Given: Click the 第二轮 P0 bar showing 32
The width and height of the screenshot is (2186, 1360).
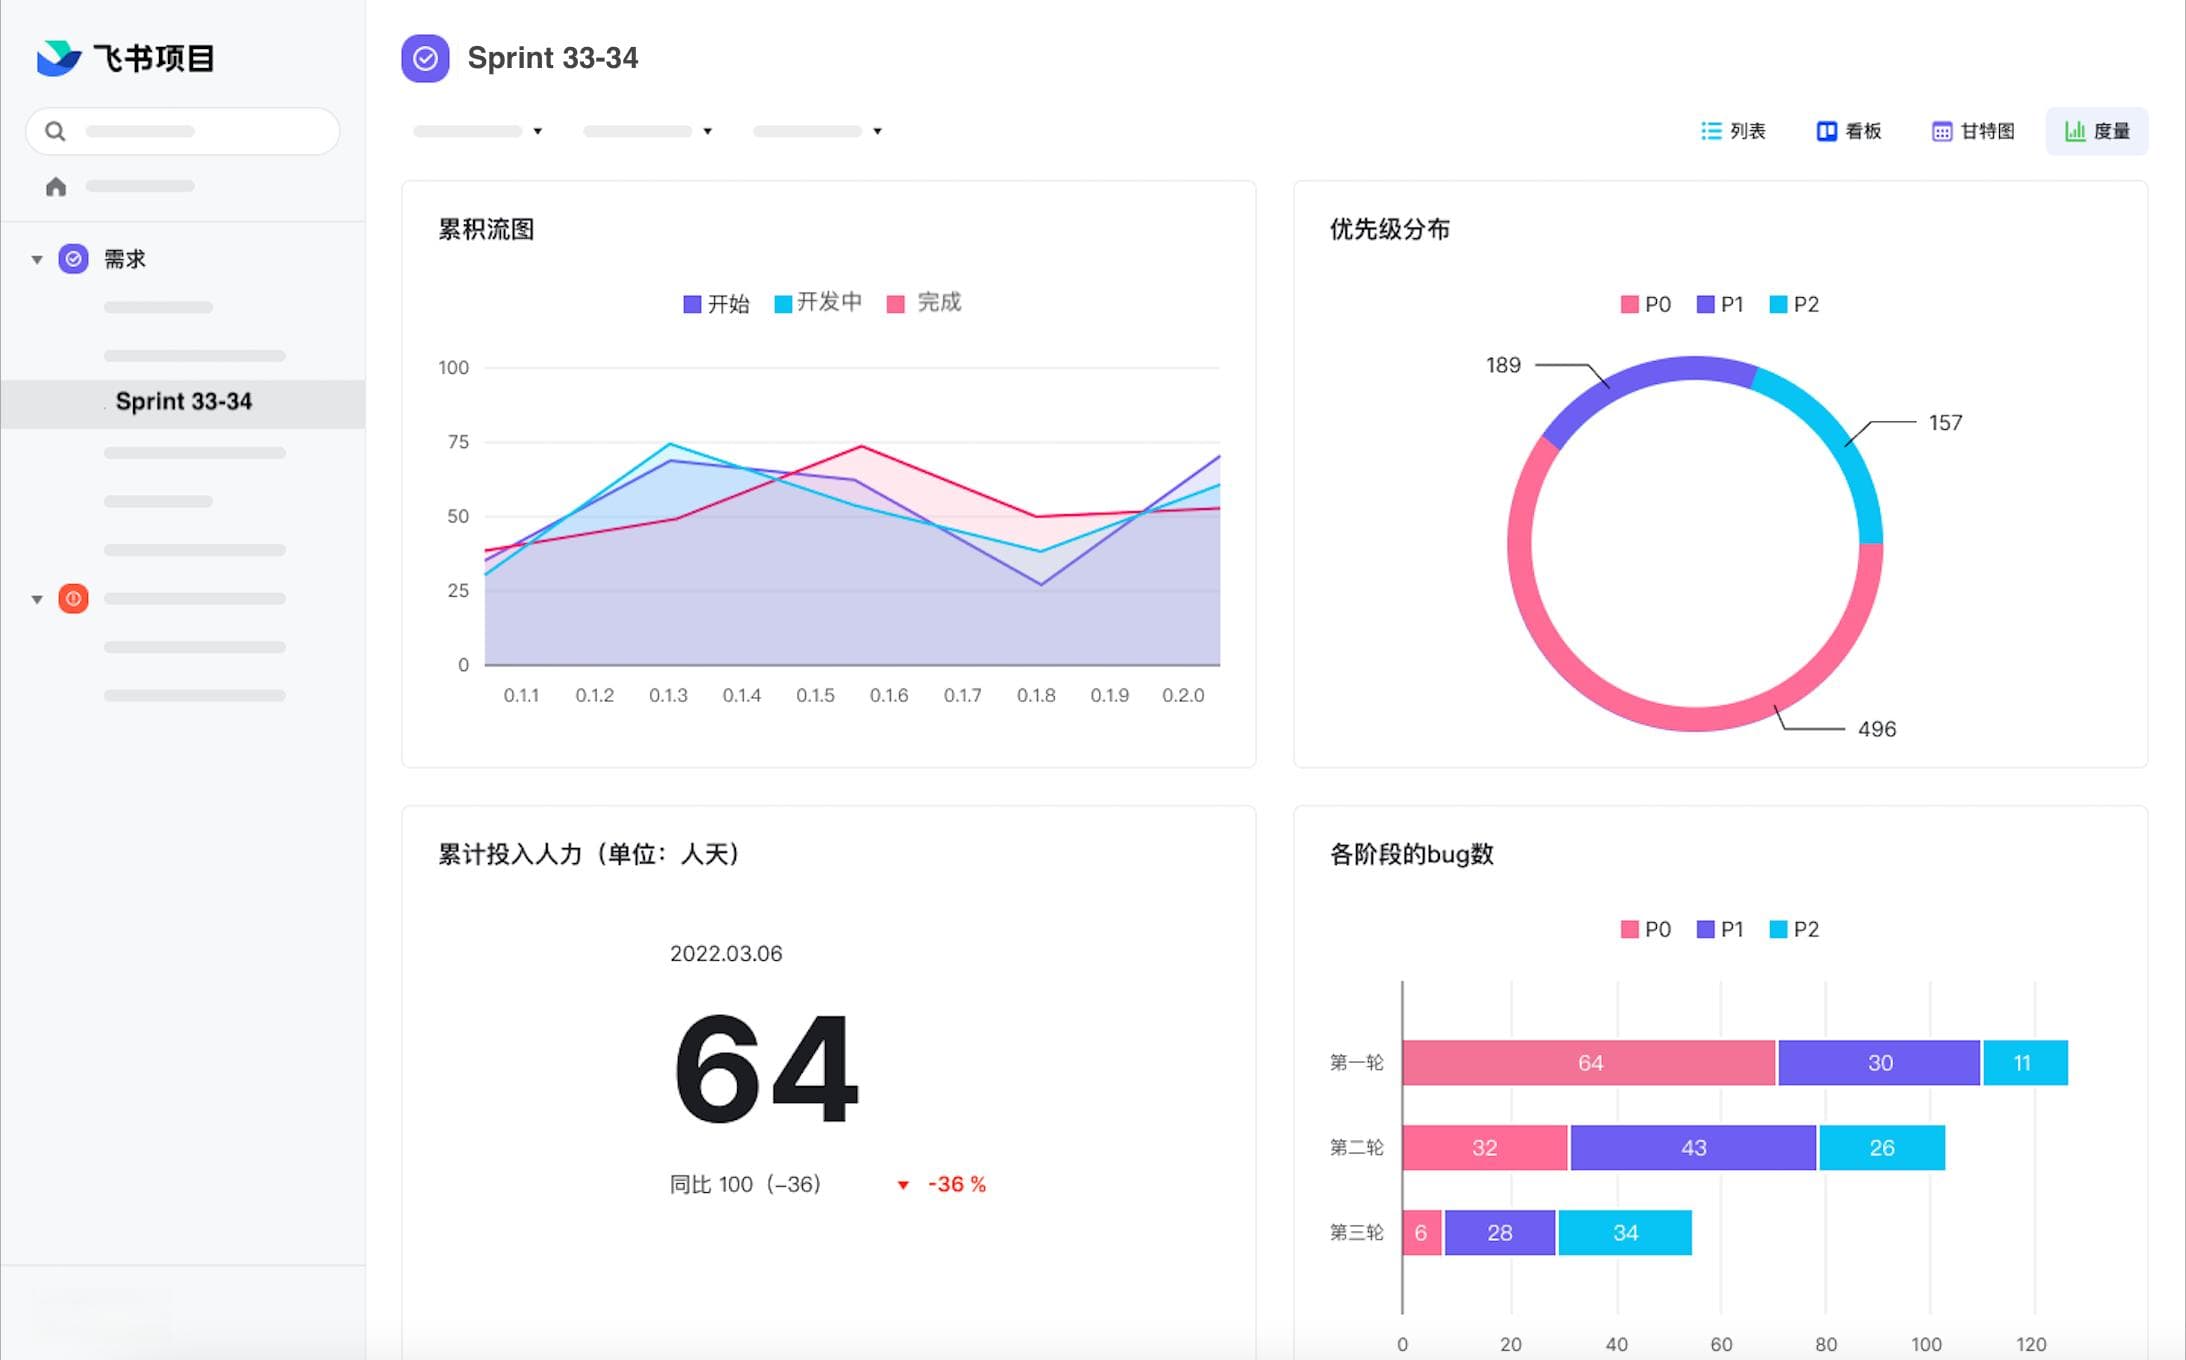Looking at the screenshot, I should (x=1485, y=1148).
